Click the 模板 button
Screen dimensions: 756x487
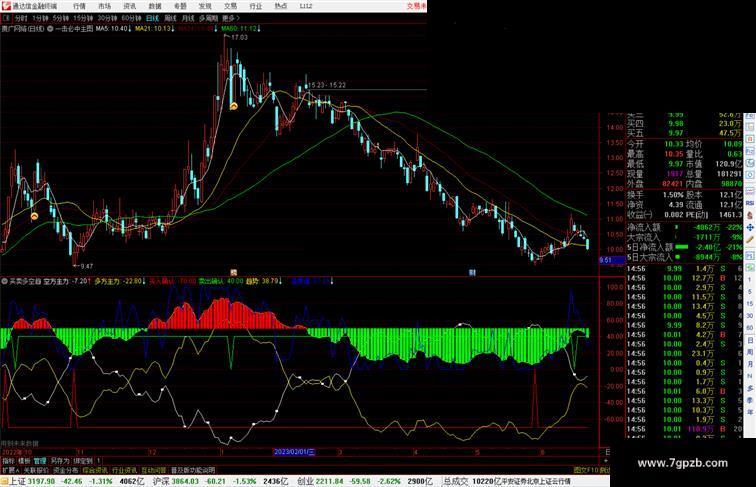[24, 461]
